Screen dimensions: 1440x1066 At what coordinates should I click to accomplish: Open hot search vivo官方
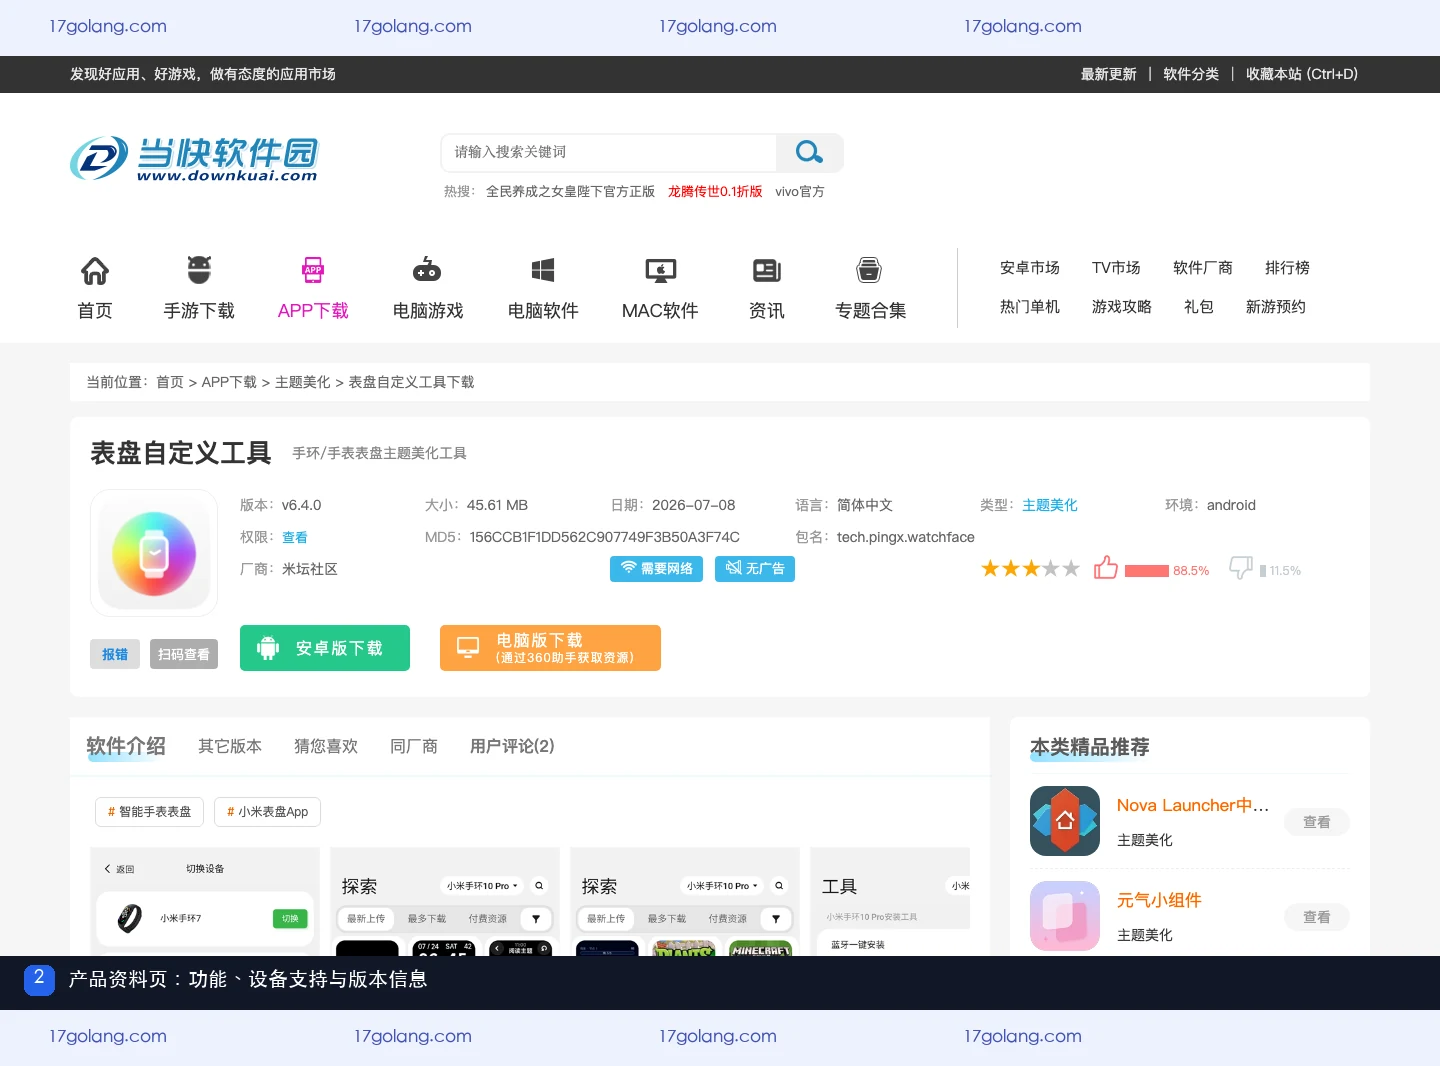[800, 191]
